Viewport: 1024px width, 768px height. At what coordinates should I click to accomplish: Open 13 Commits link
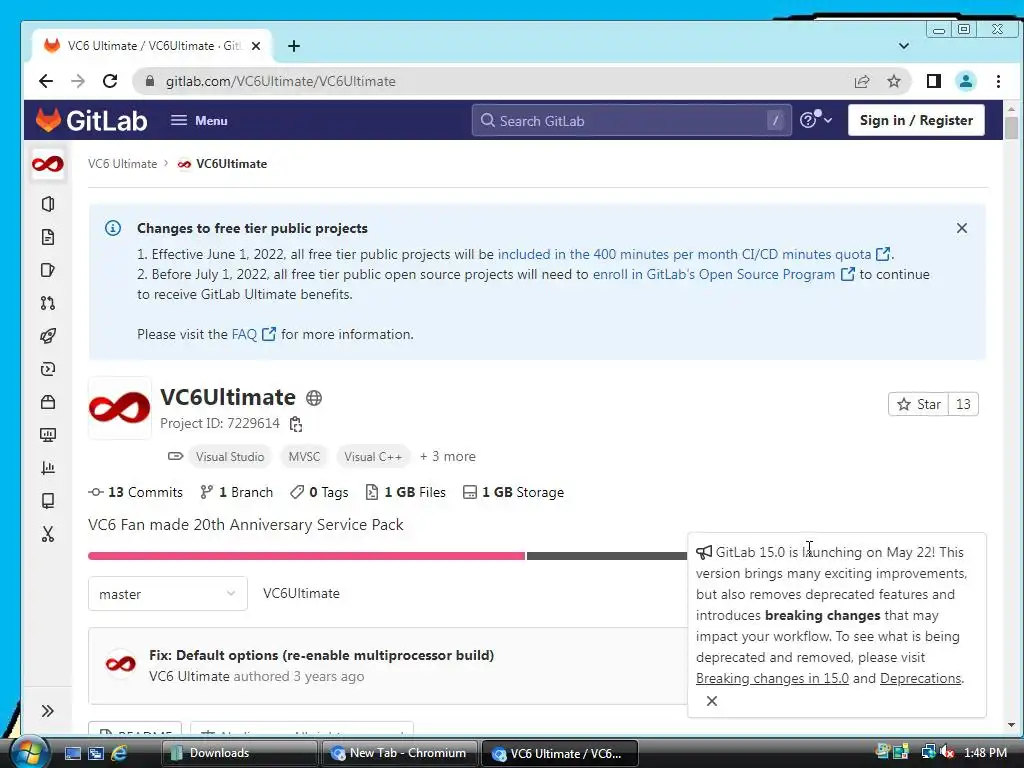tap(136, 492)
